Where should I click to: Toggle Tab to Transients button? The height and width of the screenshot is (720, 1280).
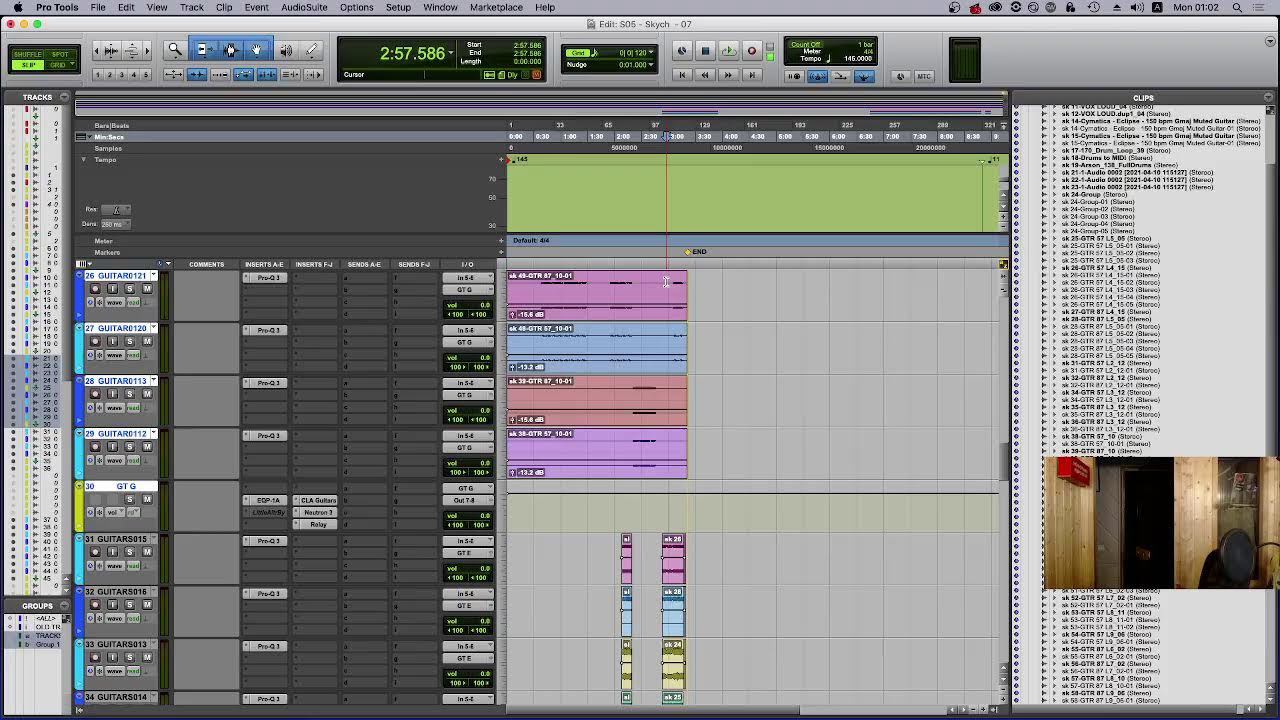pyautogui.click(x=197, y=75)
